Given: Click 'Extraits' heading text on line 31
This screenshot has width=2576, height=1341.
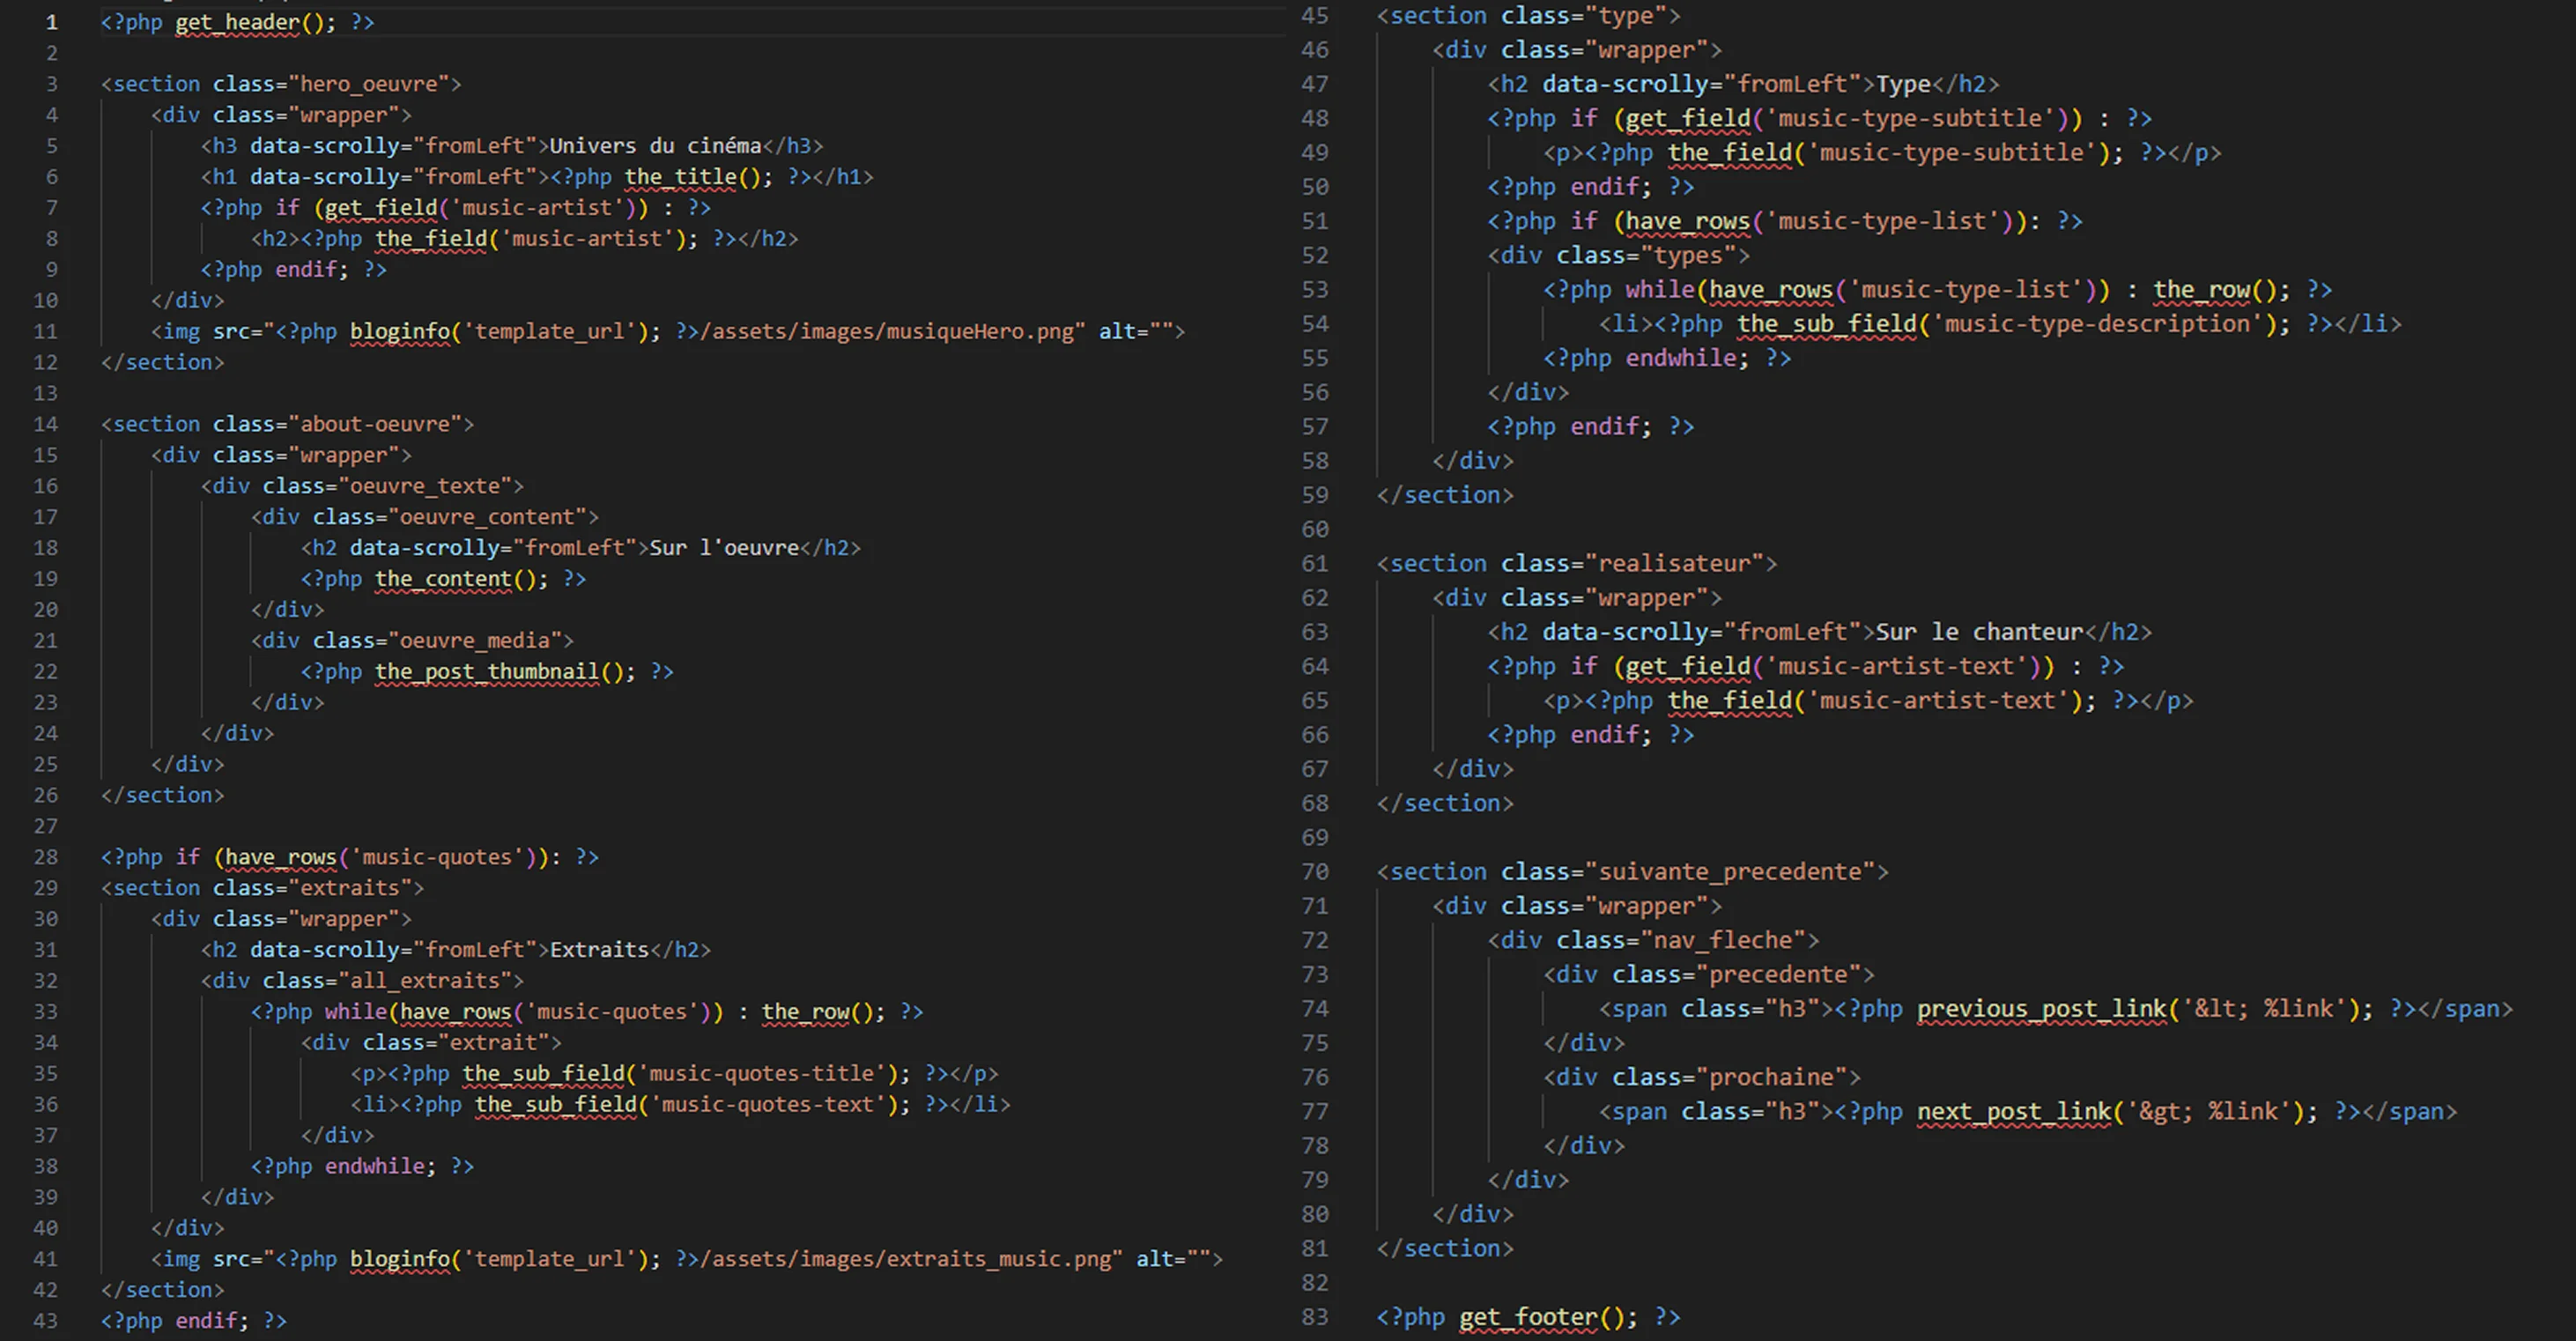Looking at the screenshot, I should pyautogui.click(x=599, y=950).
